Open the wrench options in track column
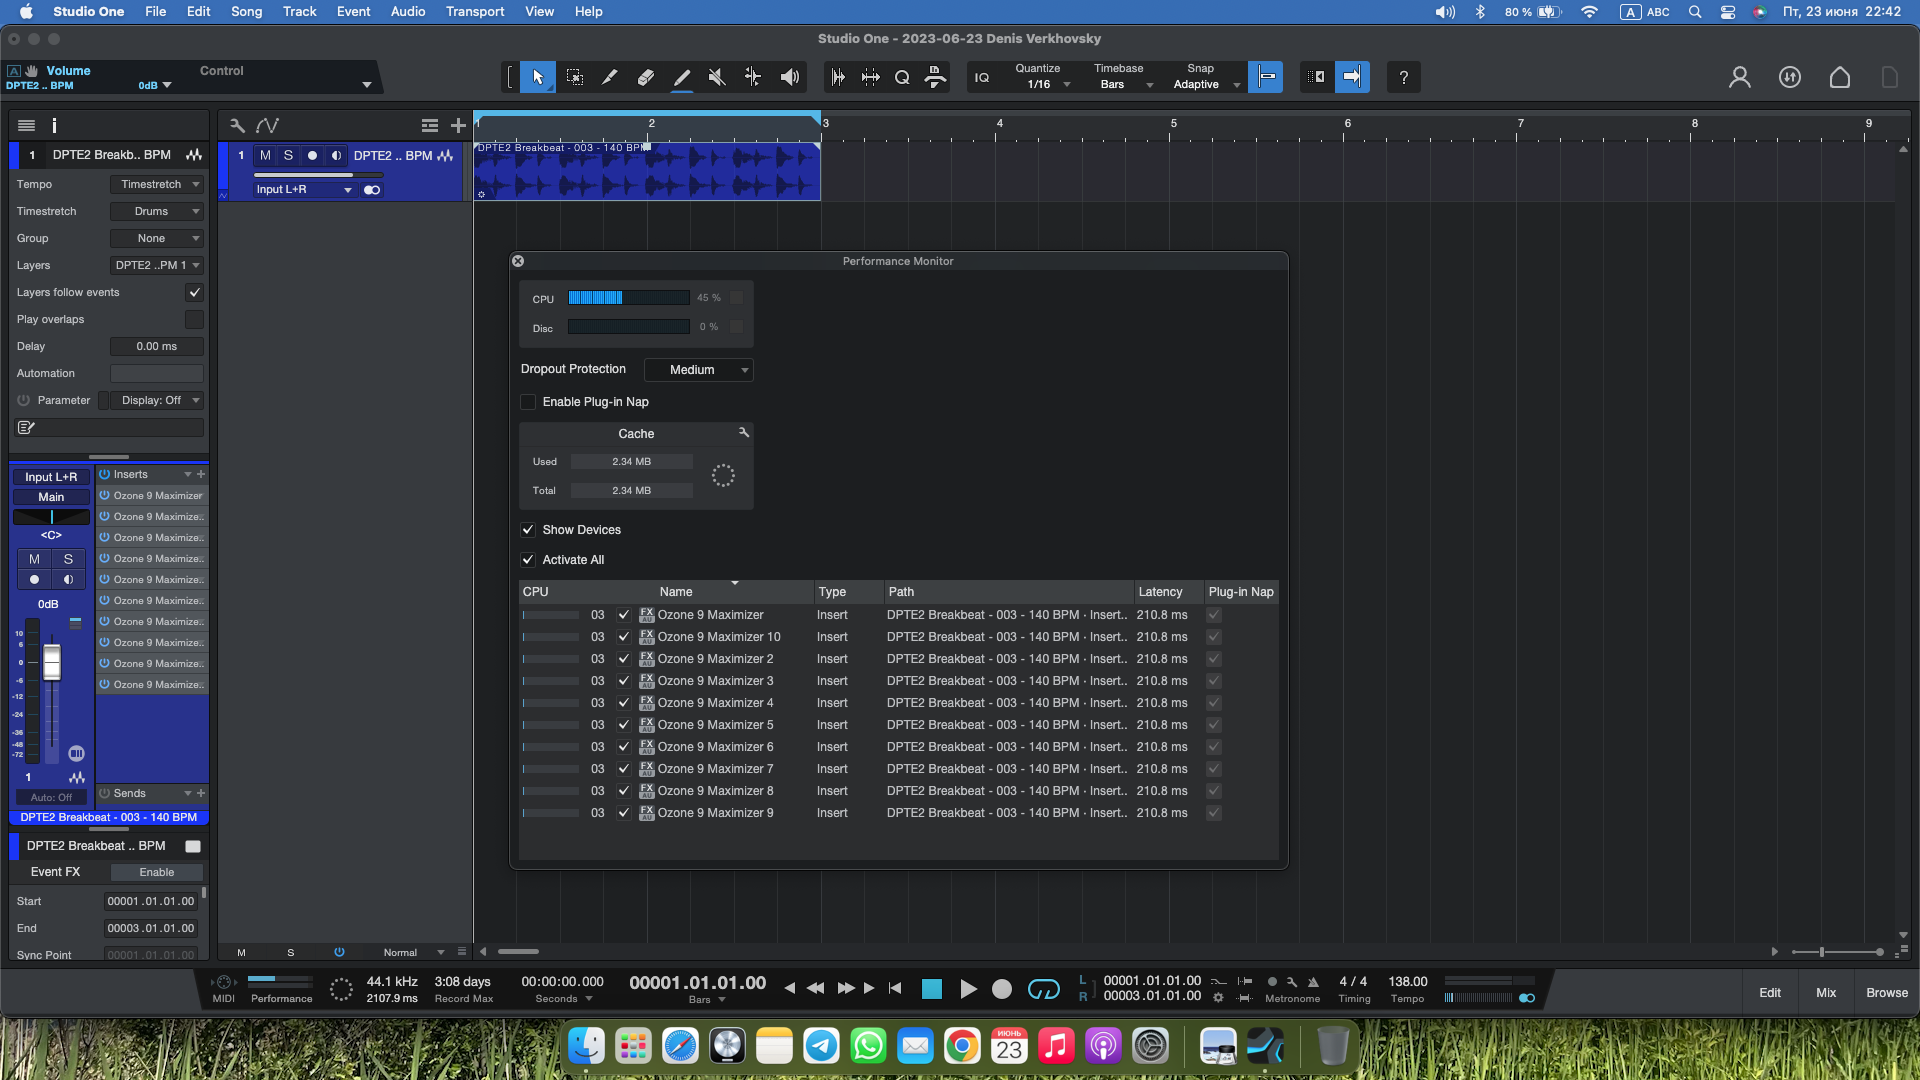Screen dimensions: 1920x1080 [x=237, y=125]
